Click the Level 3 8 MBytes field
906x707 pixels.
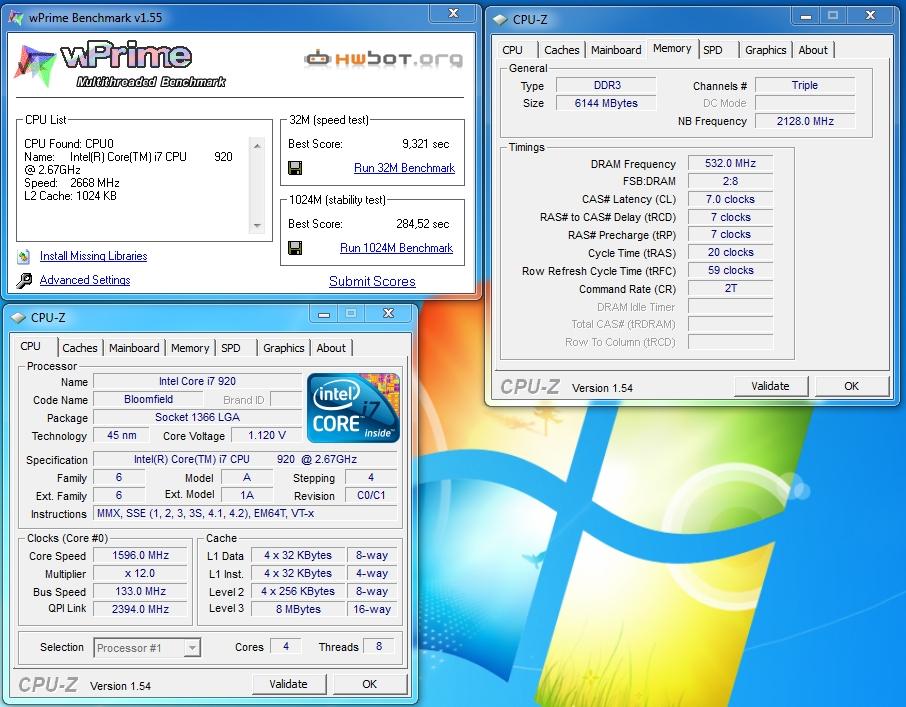298,609
